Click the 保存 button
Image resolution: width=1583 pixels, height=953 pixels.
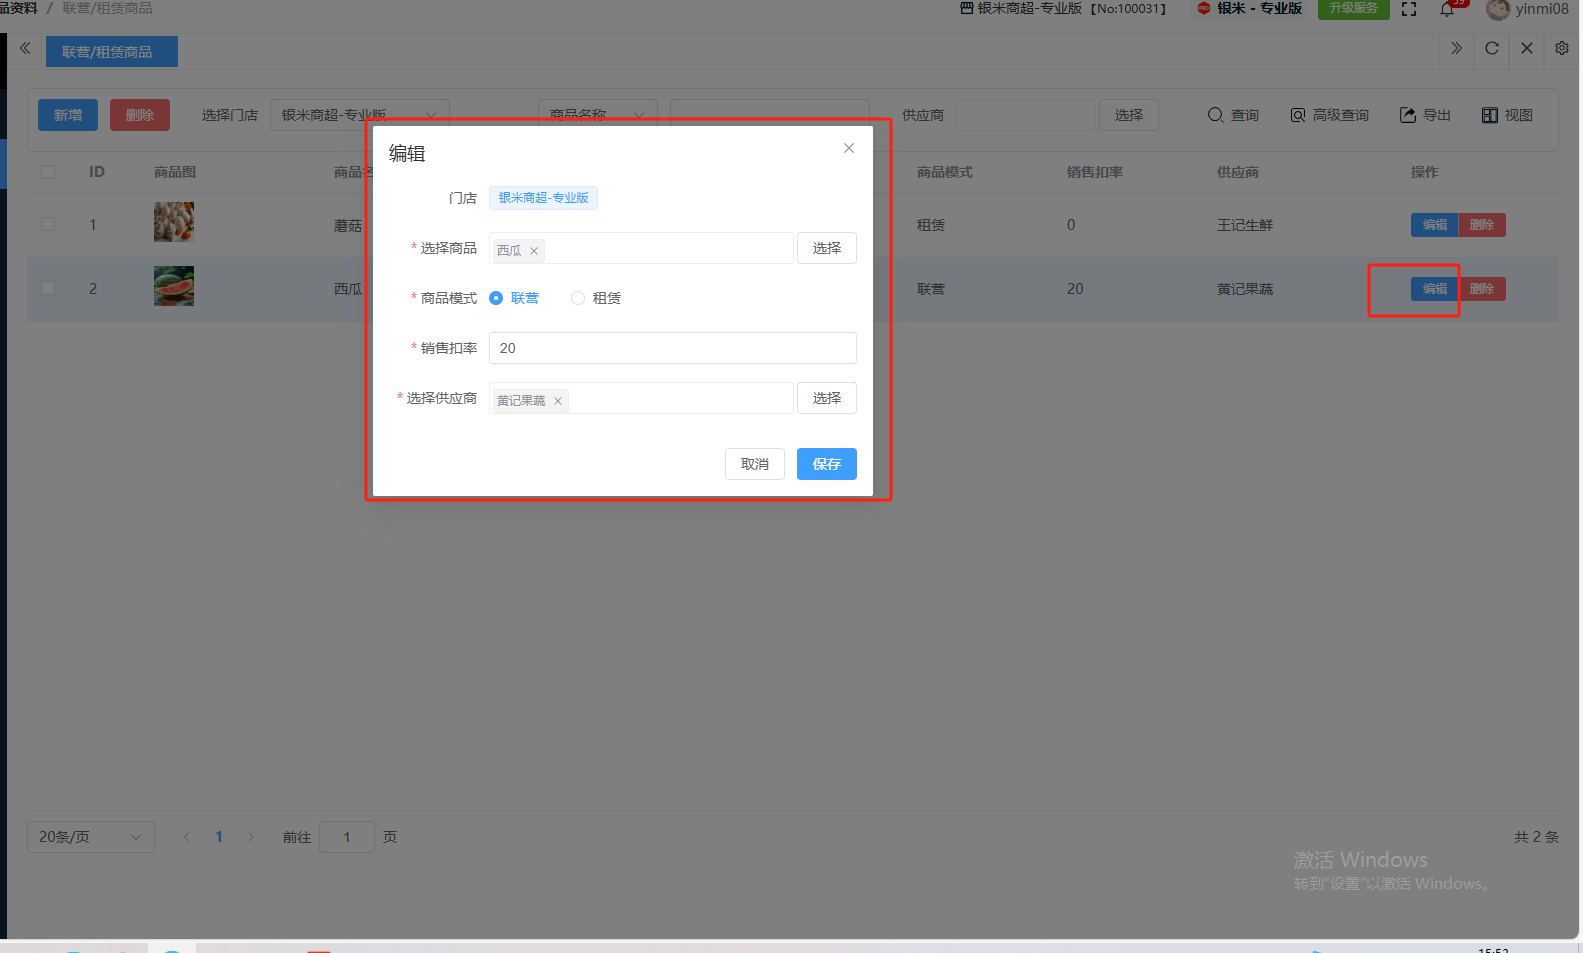(x=826, y=464)
